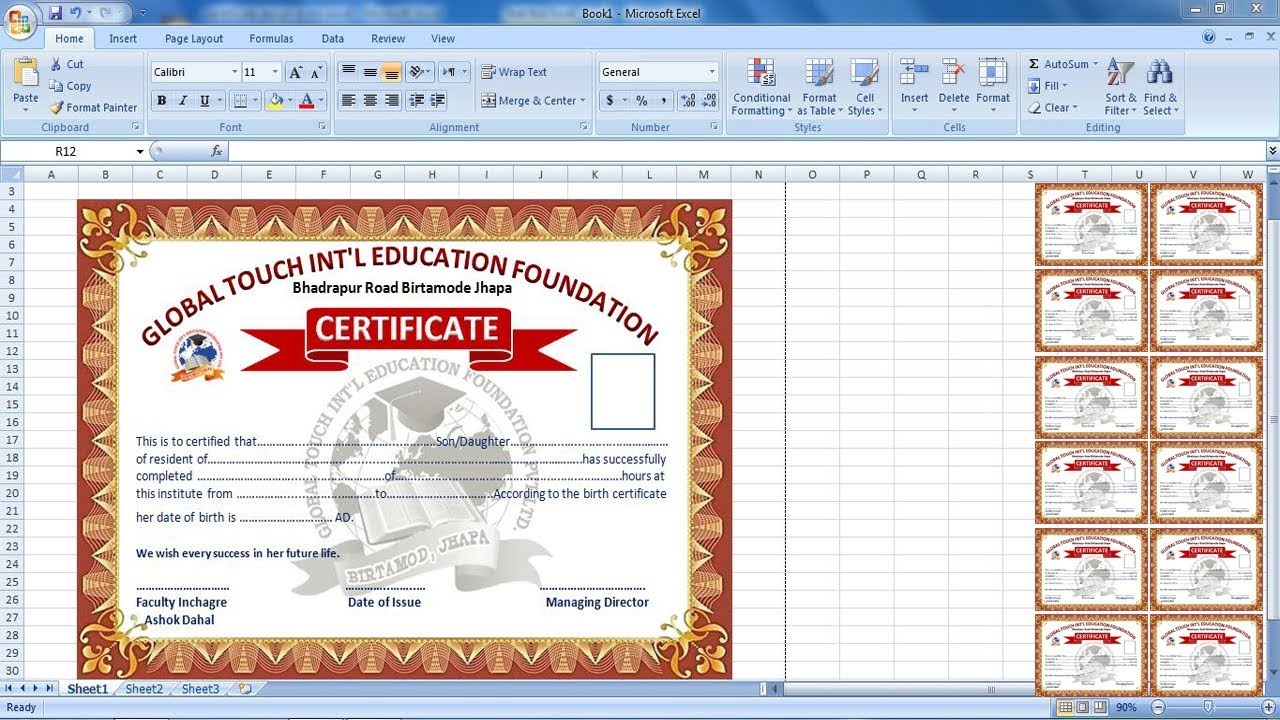
Task: Switch to the Insert ribbon tab
Action: click(123, 38)
